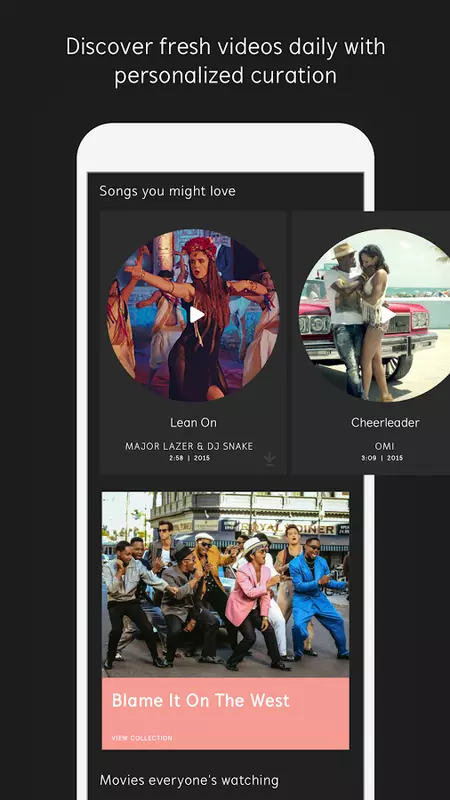
Task: Open artist OMI
Action: [385, 446]
